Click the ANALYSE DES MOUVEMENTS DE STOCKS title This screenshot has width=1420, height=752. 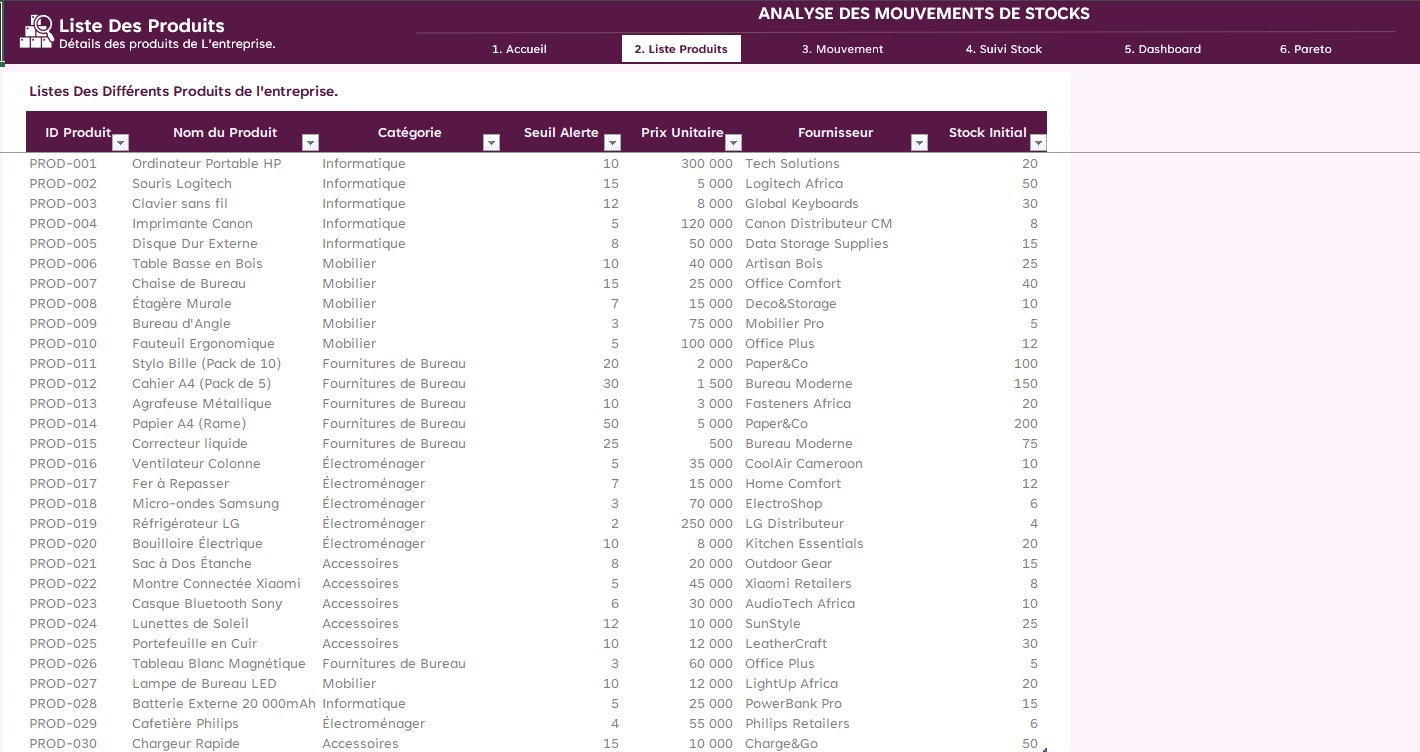coord(923,14)
